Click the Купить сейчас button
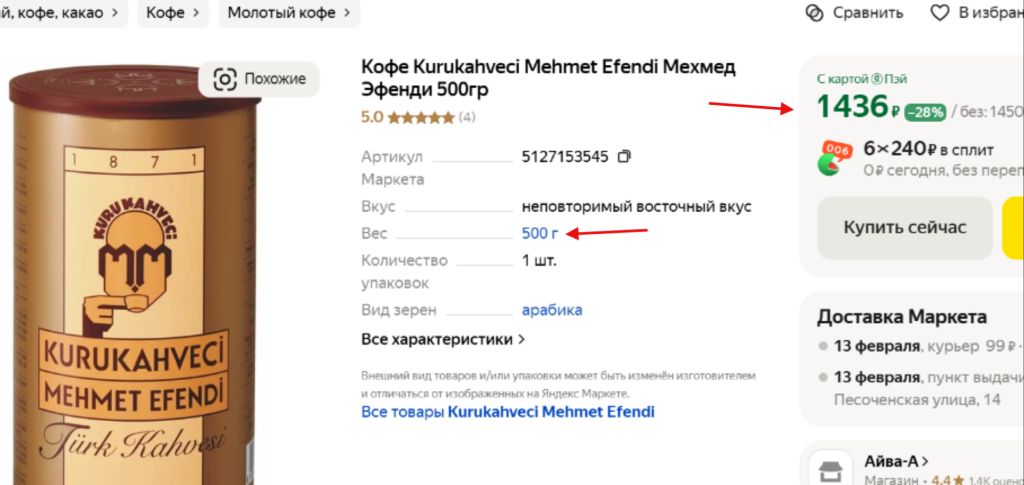Screen dimensions: 1024x485 pyautogui.click(x=904, y=228)
